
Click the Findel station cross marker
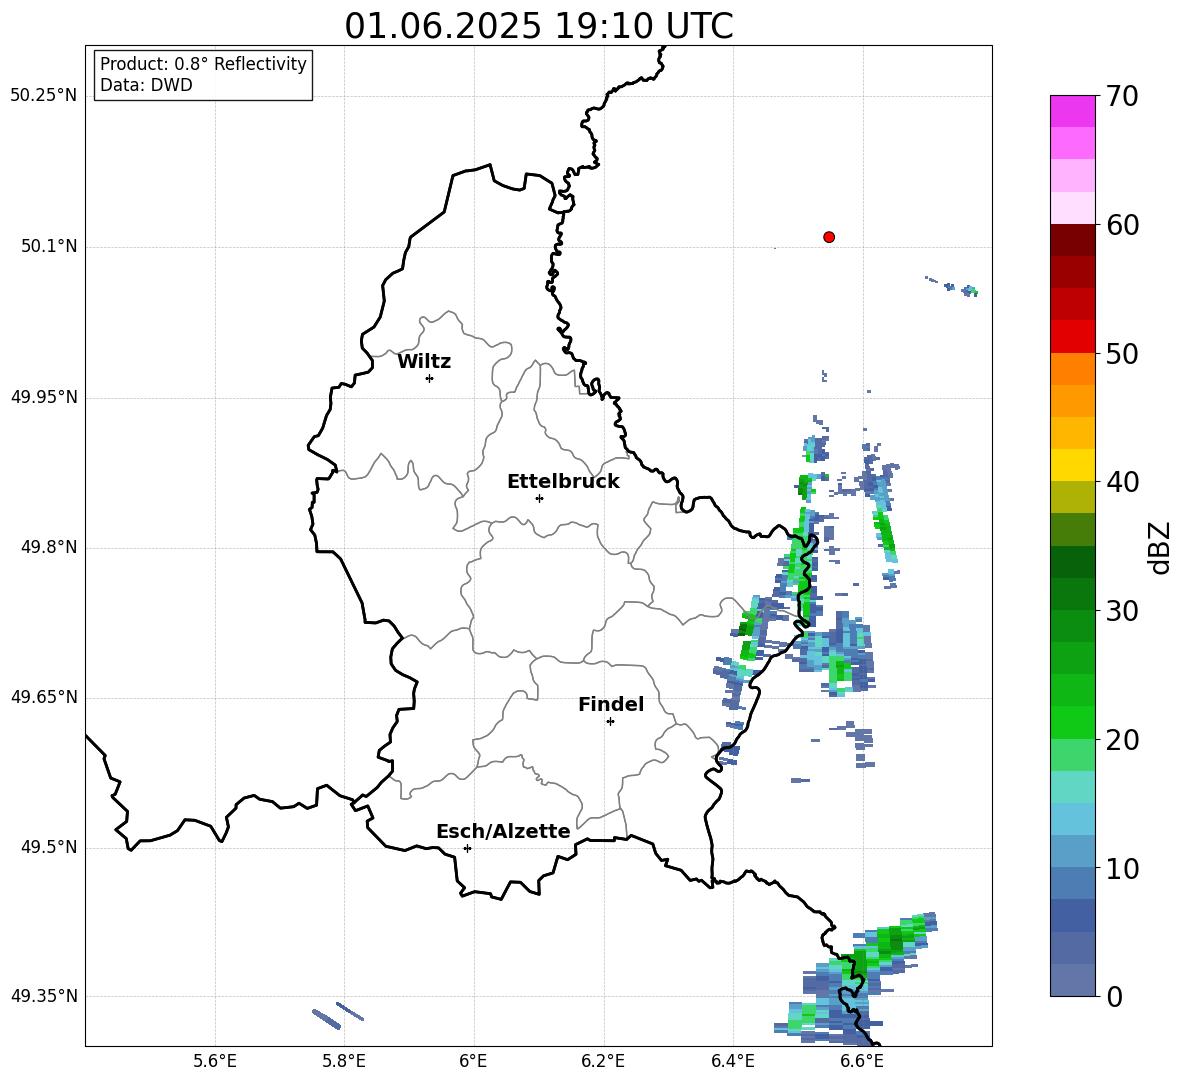(610, 722)
